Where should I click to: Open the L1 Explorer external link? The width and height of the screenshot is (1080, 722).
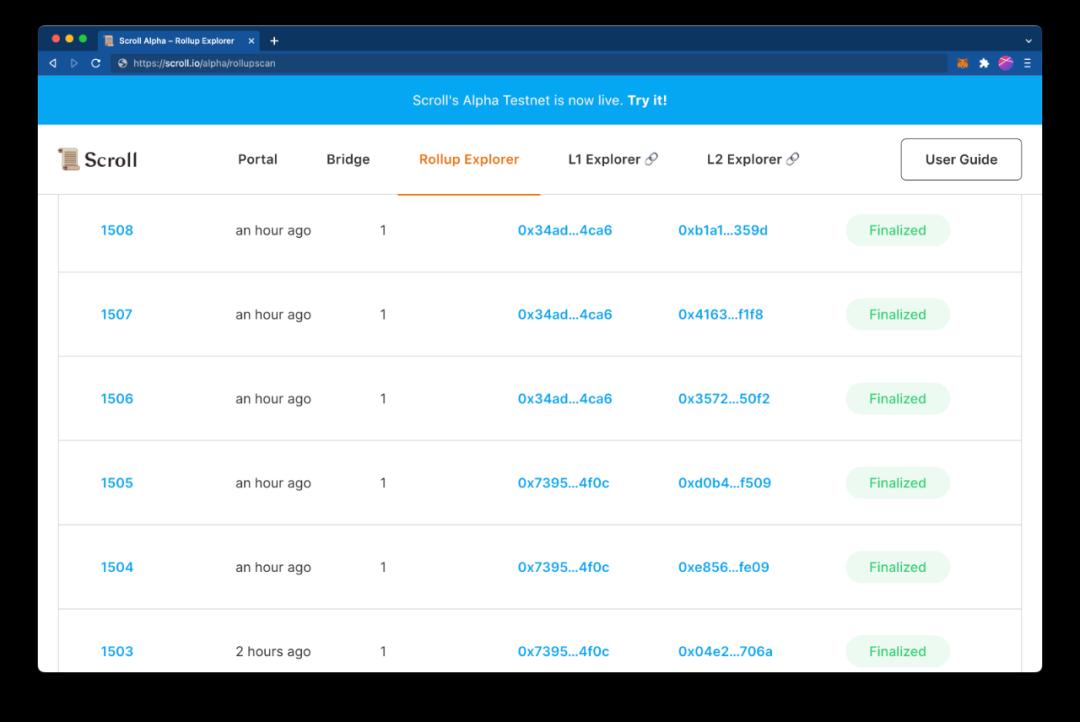pos(613,159)
